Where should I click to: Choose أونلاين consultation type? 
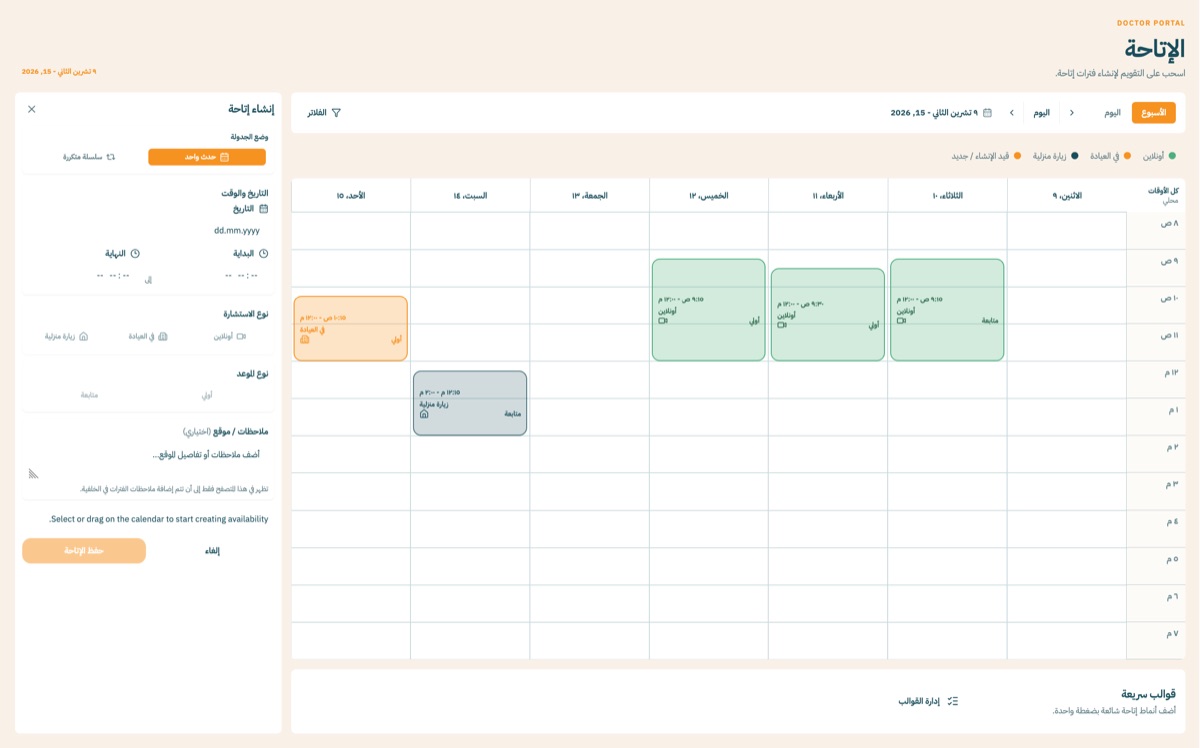pos(228,337)
